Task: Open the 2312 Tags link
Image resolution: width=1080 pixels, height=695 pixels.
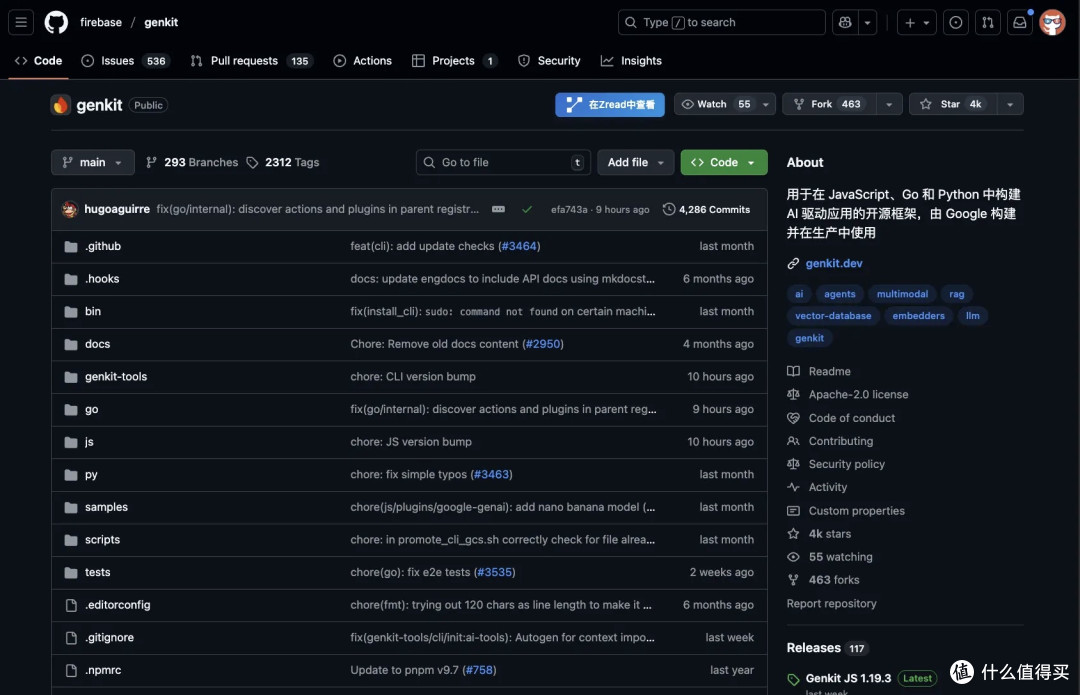Action: tap(283, 163)
